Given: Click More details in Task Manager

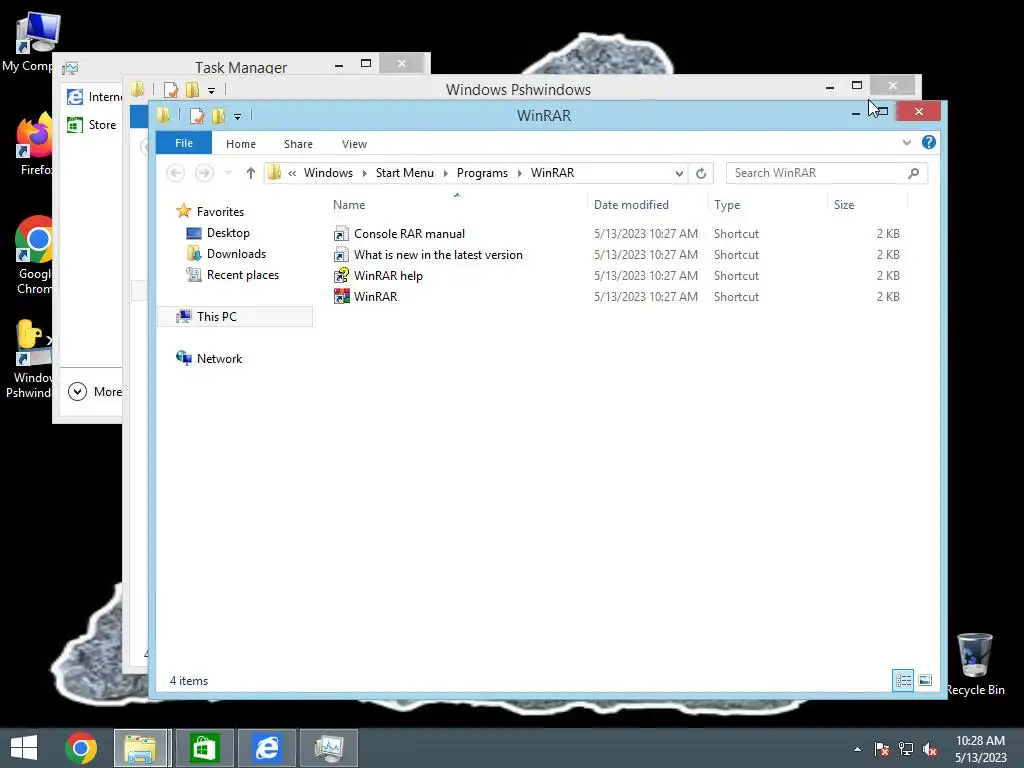Looking at the screenshot, I should pos(95,392).
